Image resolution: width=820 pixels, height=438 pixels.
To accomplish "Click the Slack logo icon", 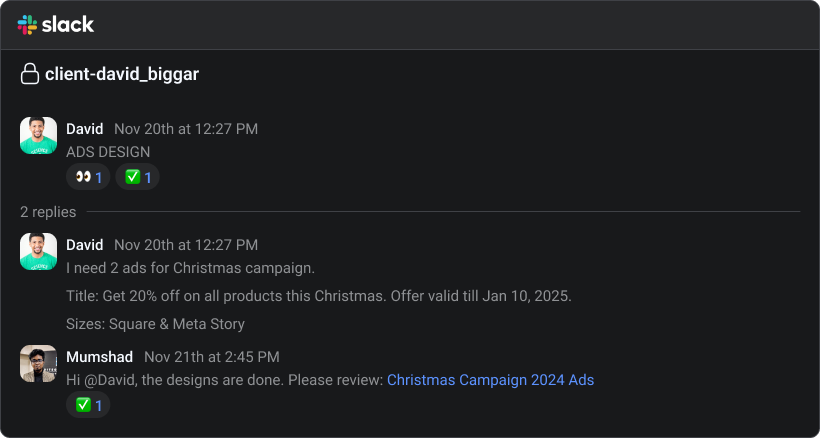I will point(27,24).
